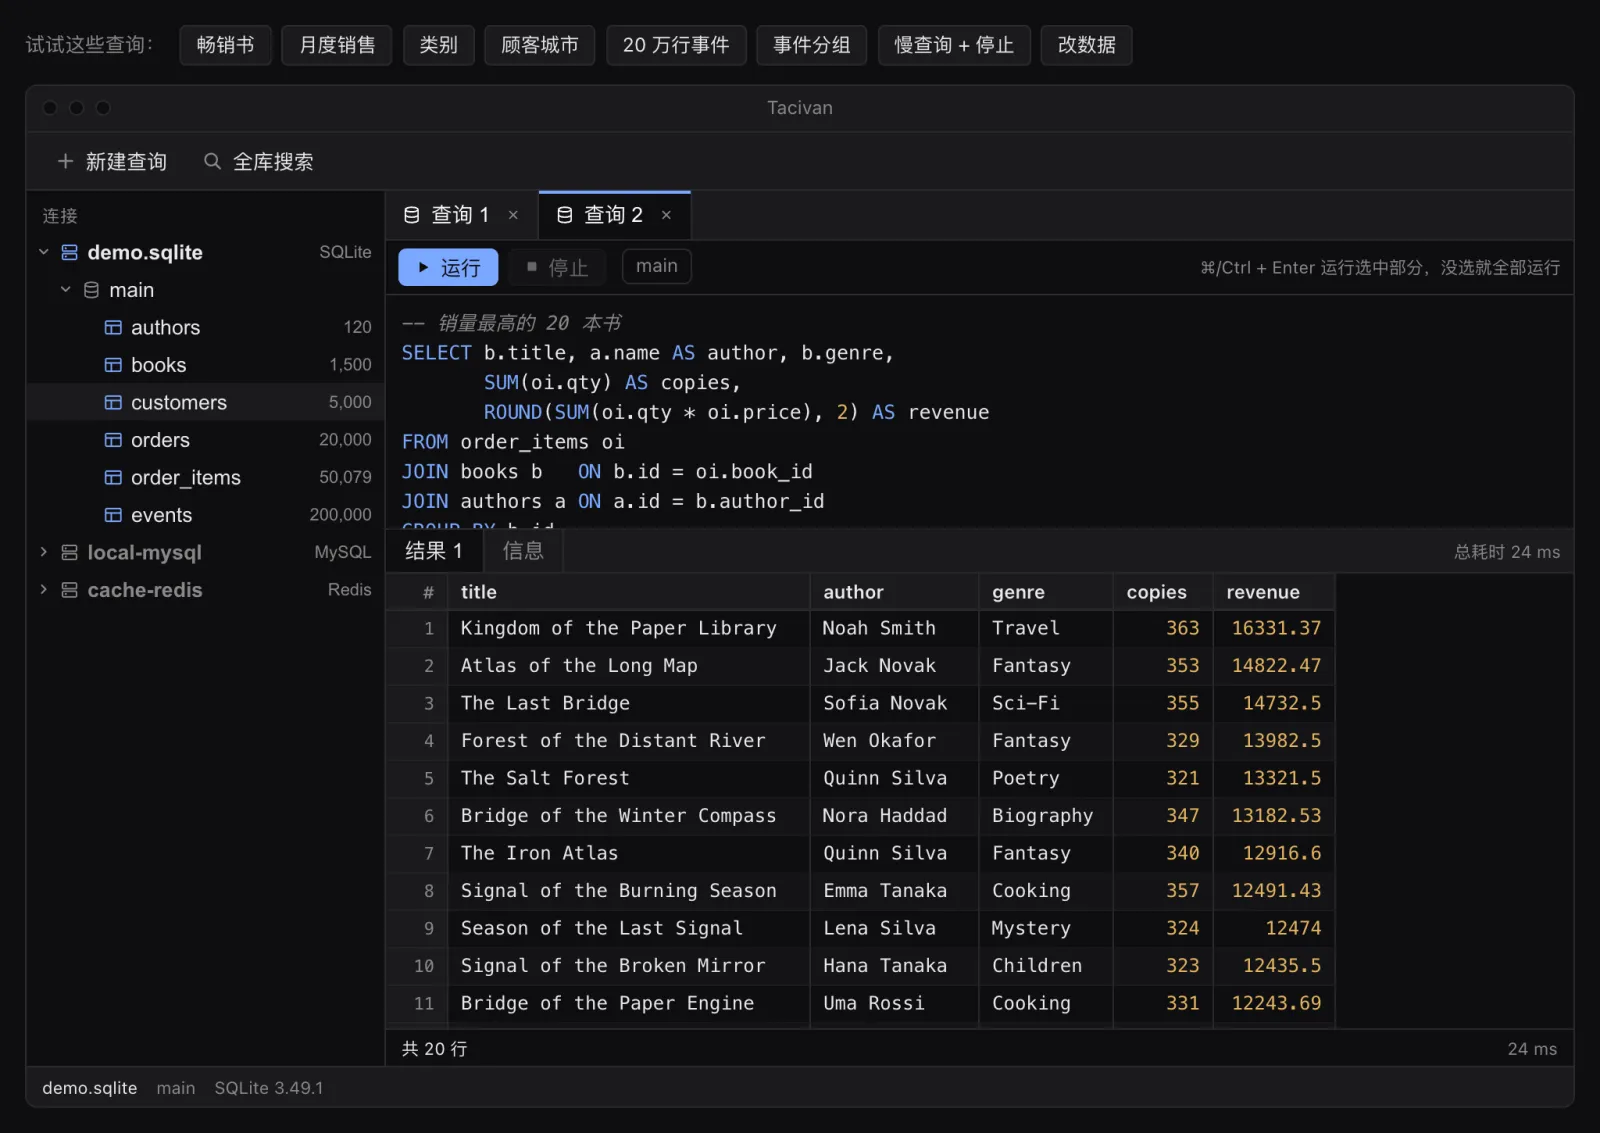Load the 类别 sample query
The image size is (1600, 1133).
438,45
